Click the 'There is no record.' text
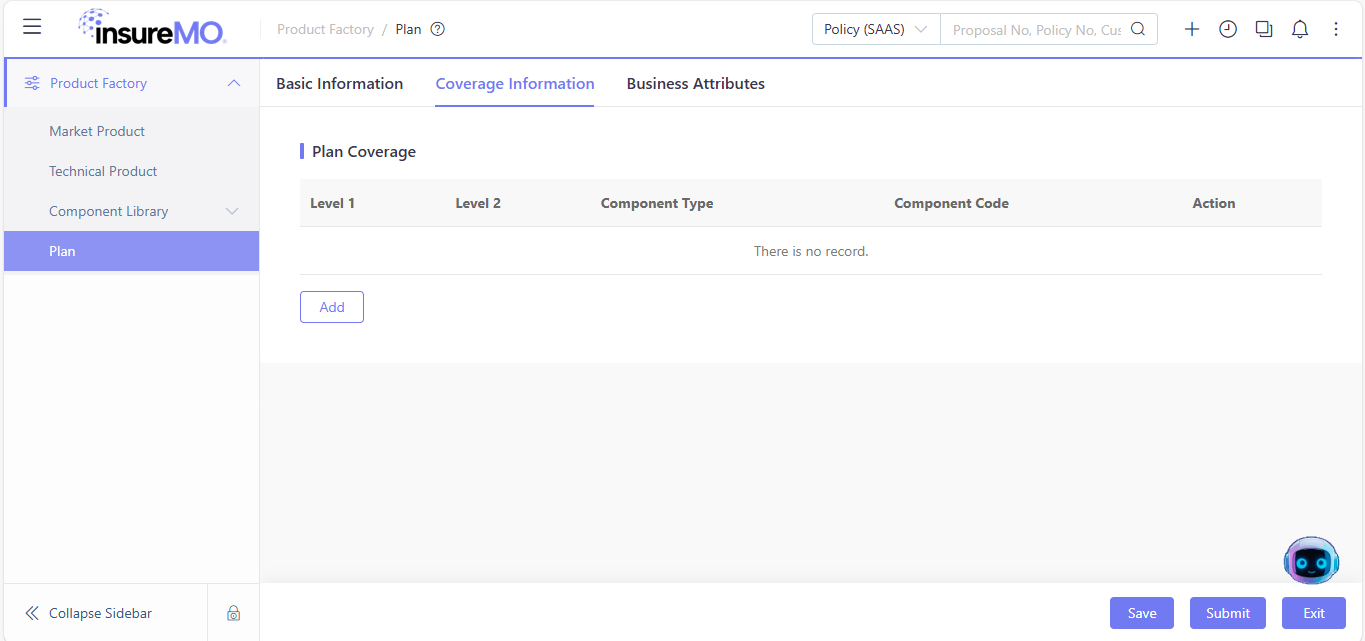This screenshot has height=641, width=1365. click(811, 251)
